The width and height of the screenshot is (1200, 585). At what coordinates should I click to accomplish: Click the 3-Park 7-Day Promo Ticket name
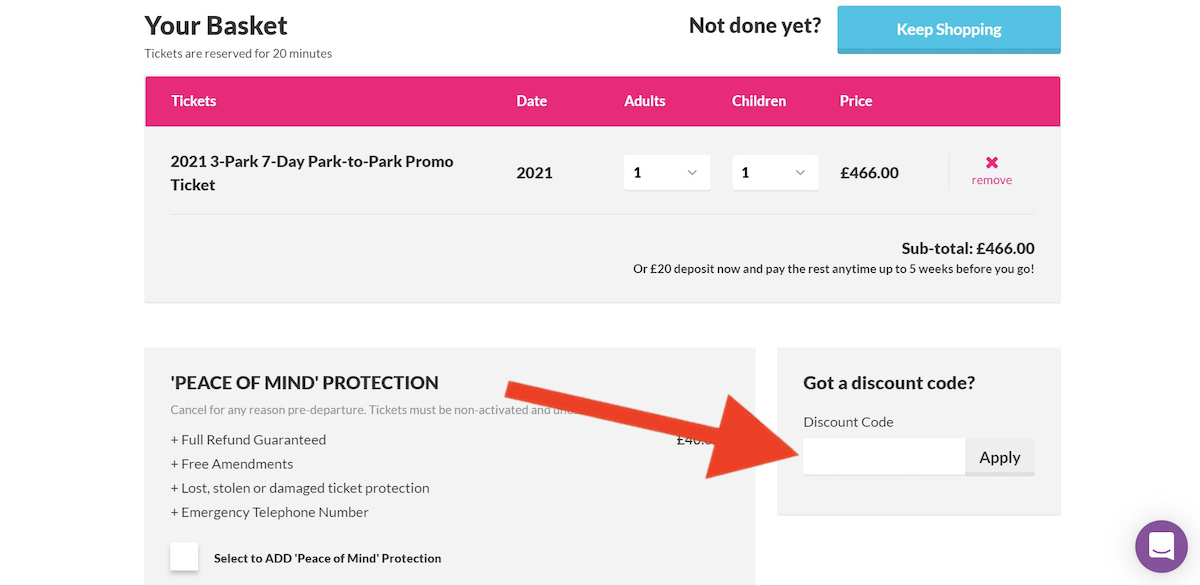coord(312,173)
